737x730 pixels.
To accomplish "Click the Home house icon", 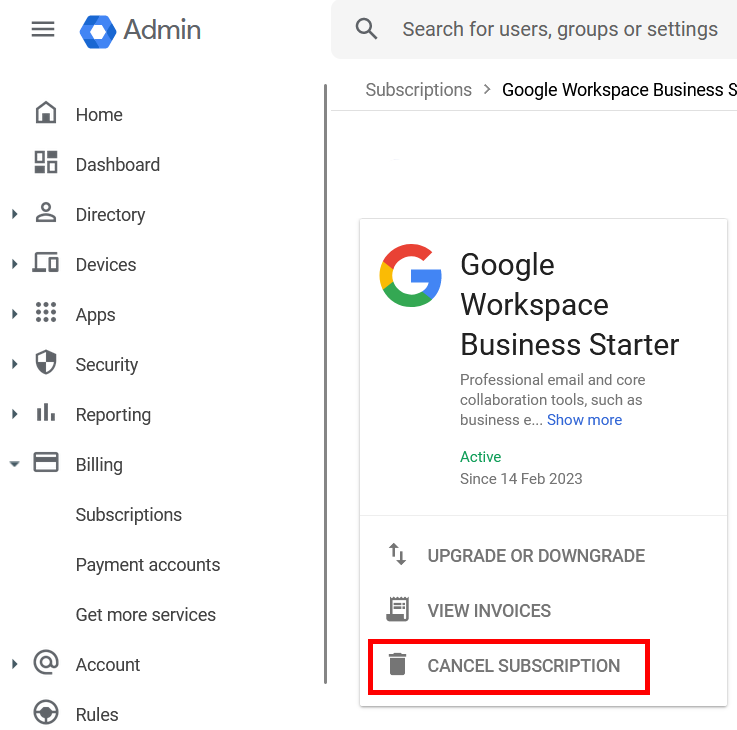I will click(46, 113).
